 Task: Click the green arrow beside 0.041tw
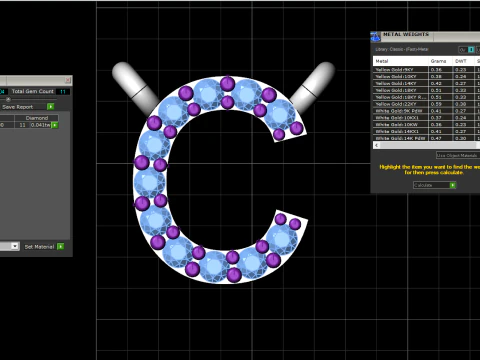click(55, 125)
